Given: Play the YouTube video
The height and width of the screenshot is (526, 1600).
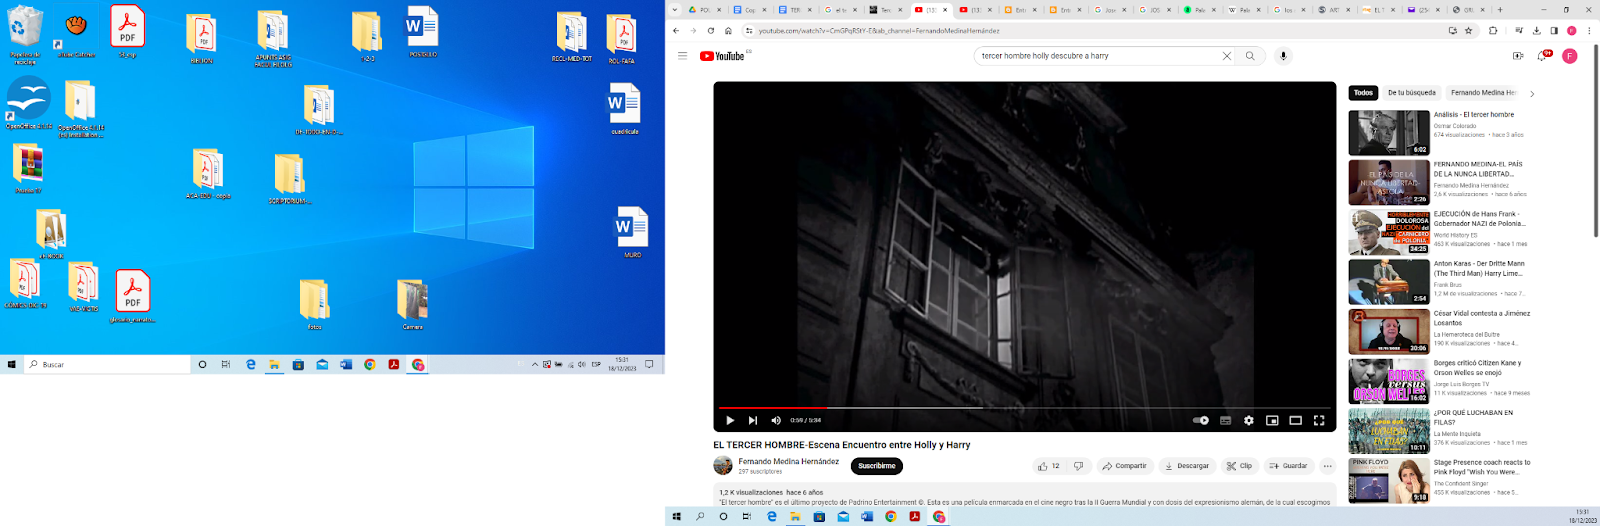Looking at the screenshot, I should tap(730, 420).
